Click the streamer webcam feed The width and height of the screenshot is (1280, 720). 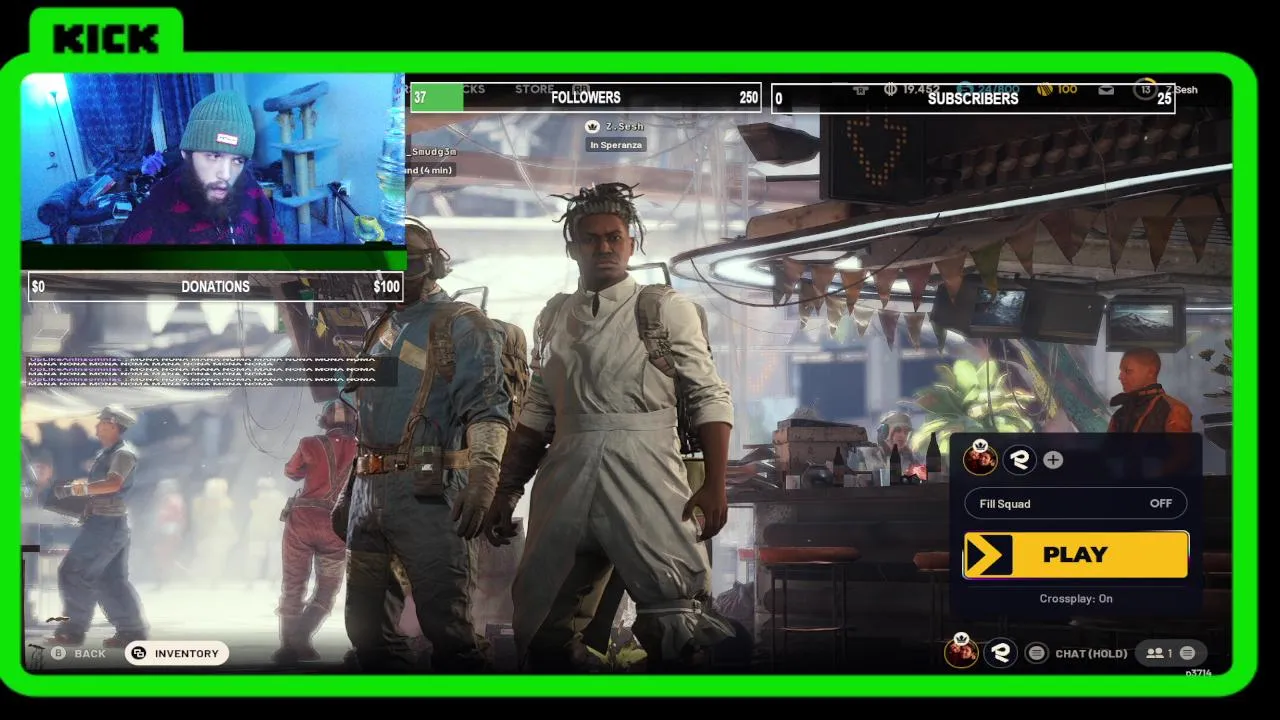pyautogui.click(x=213, y=158)
